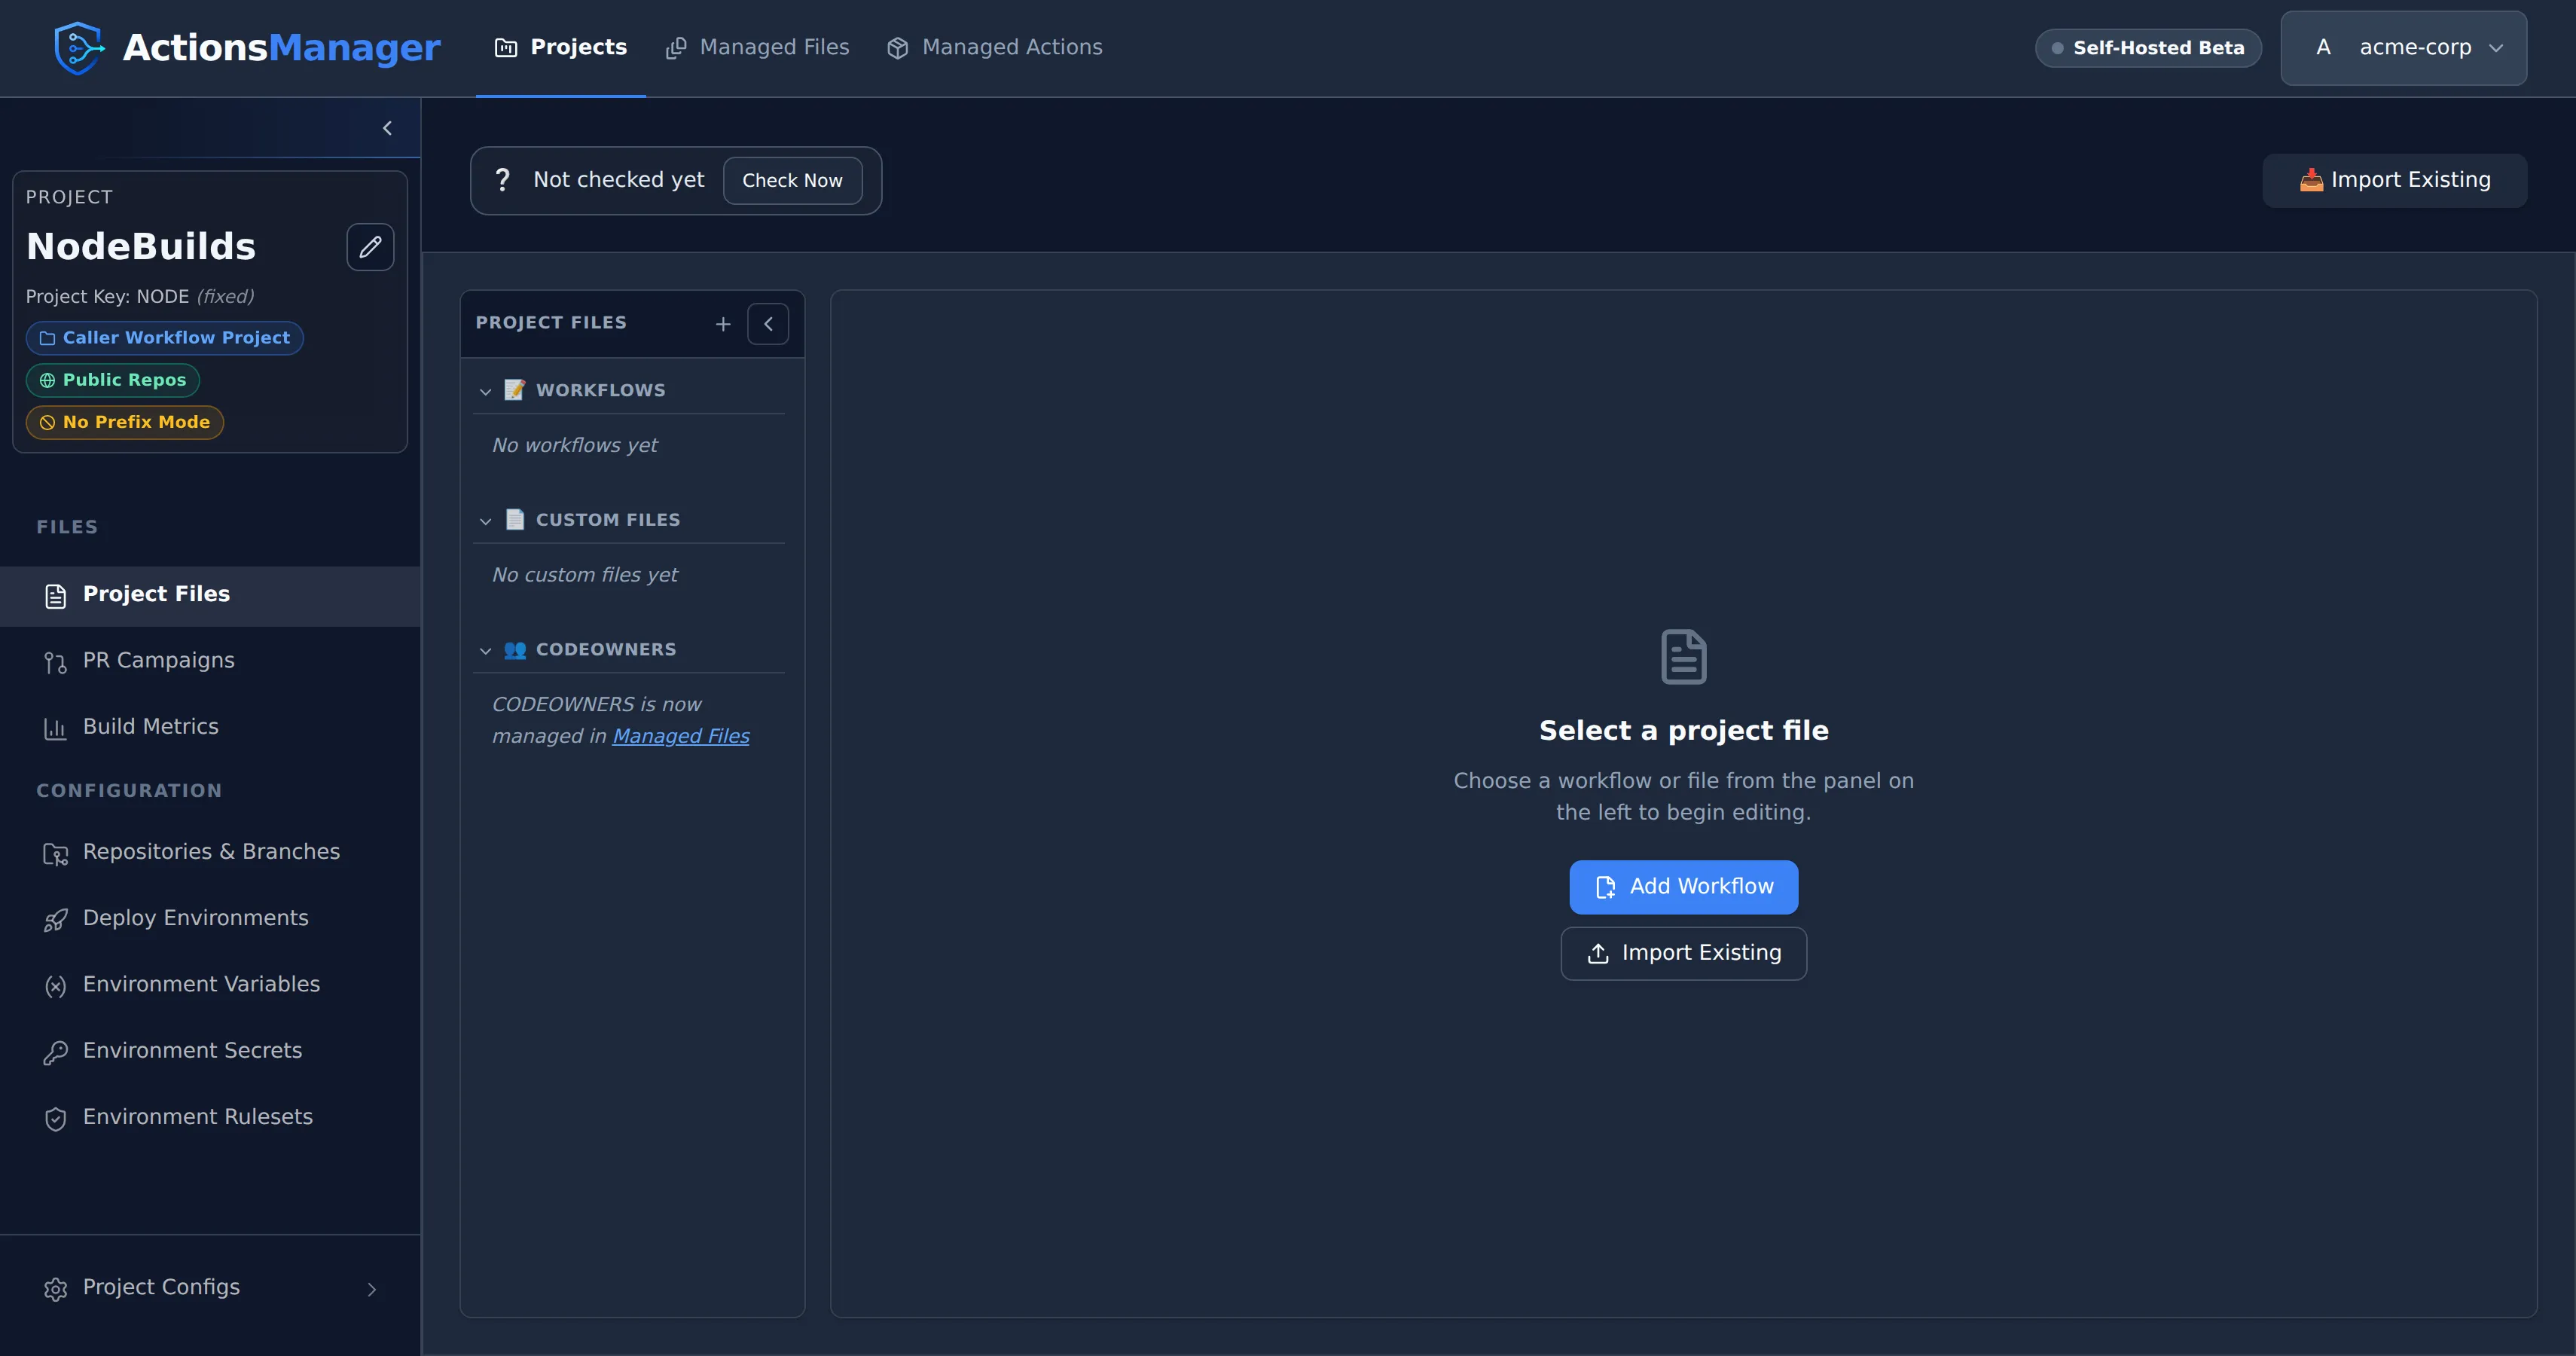2576x1356 pixels.
Task: Click the Build Metrics chart icon
Action: click(56, 728)
